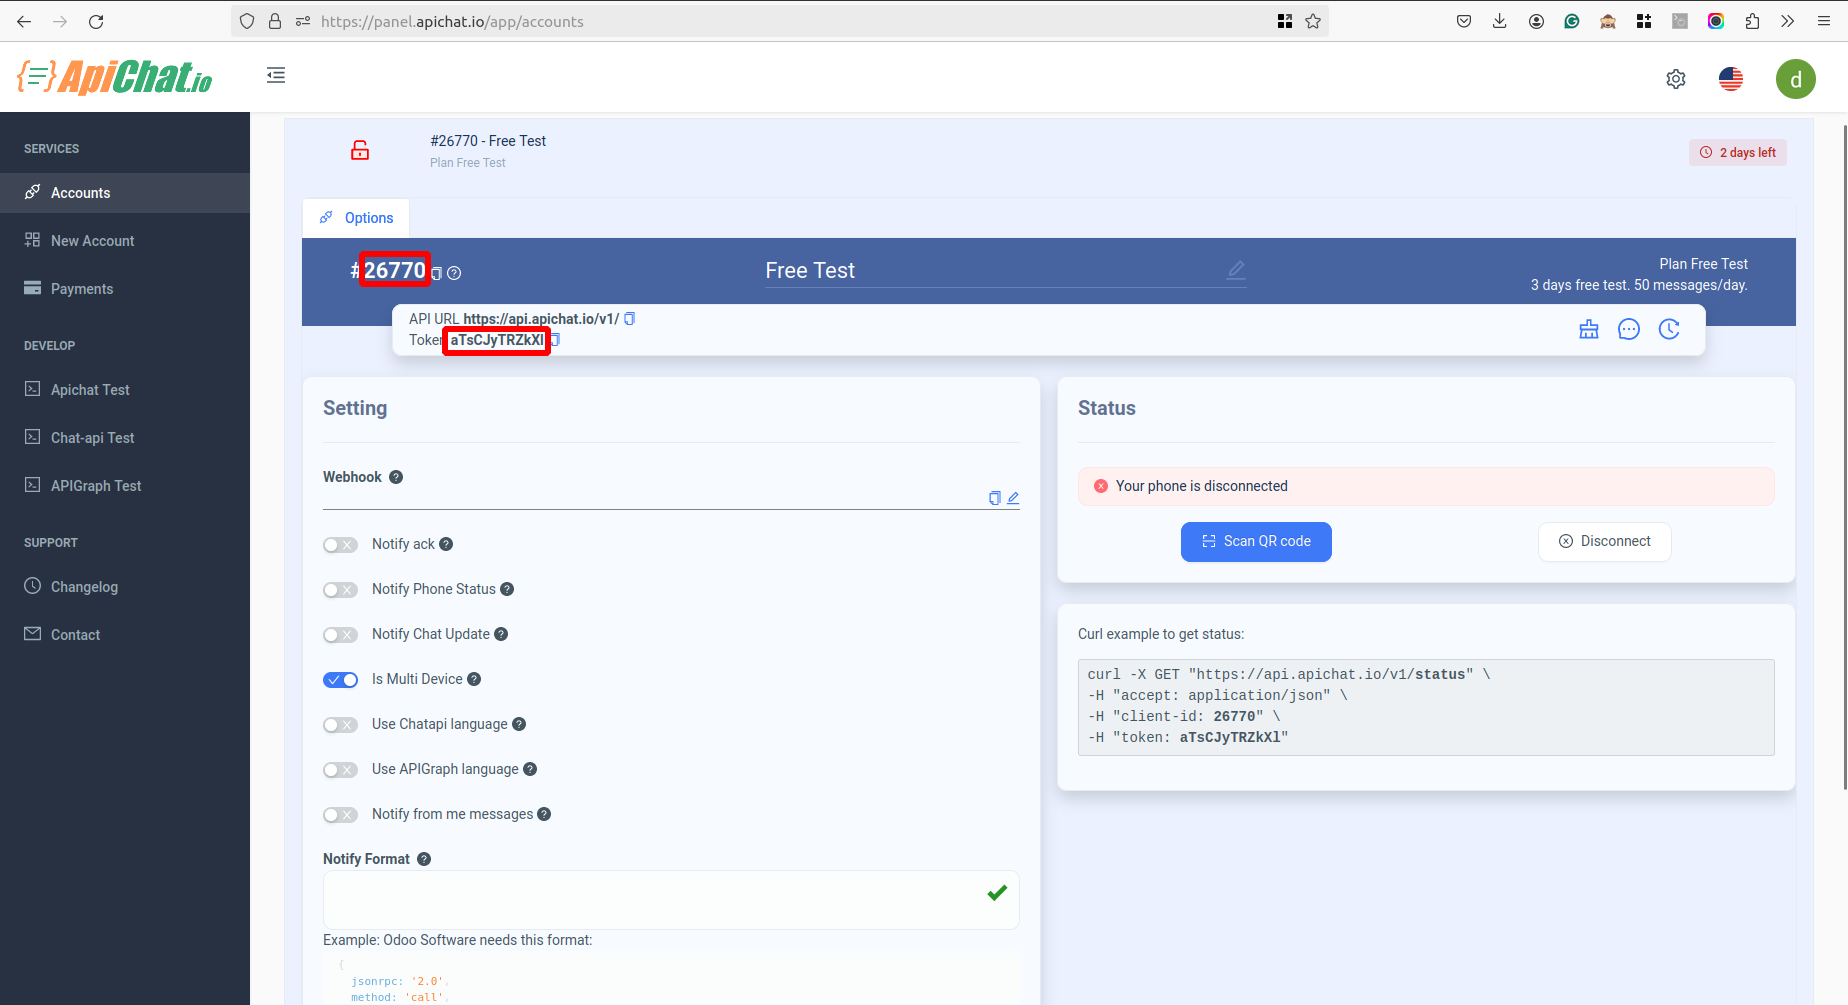Open user profile avatar 'd'
The height and width of the screenshot is (1005, 1848).
tap(1796, 79)
